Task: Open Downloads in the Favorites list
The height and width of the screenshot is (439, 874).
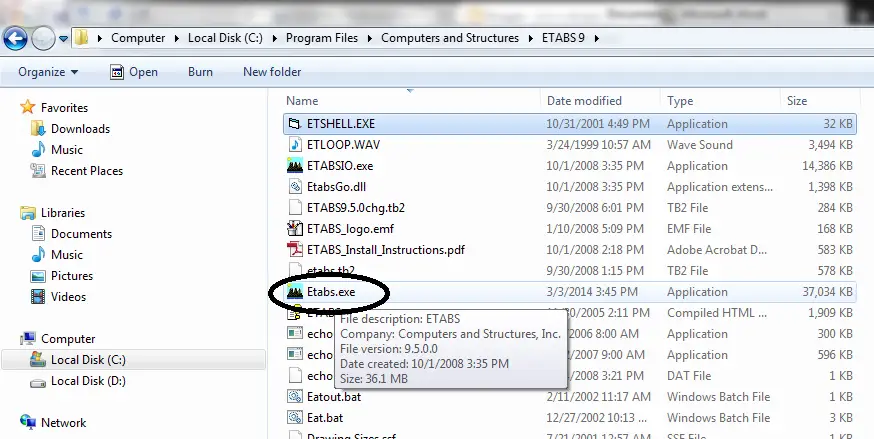Action: pyautogui.click(x=80, y=129)
